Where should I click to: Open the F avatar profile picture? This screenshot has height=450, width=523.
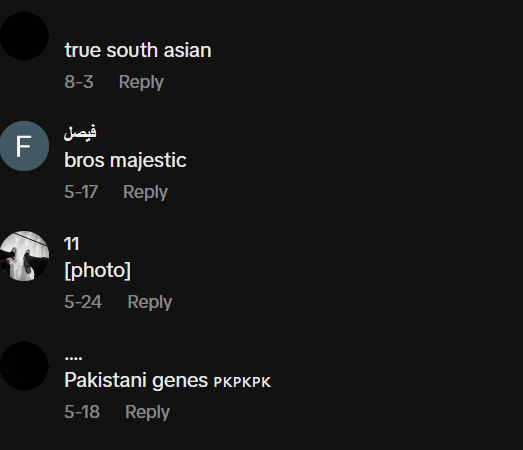point(24,146)
